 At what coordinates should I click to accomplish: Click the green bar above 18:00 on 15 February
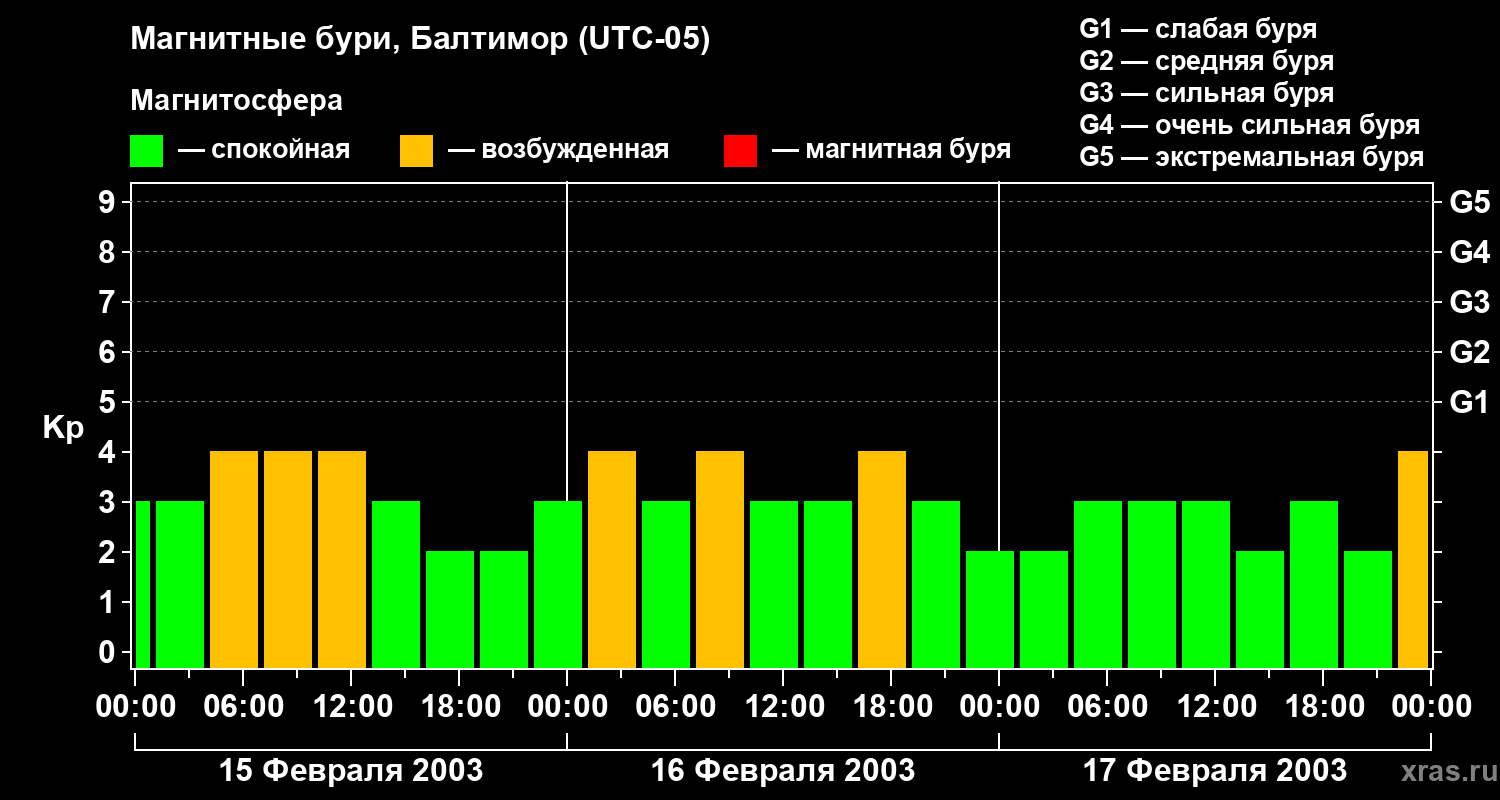450,610
